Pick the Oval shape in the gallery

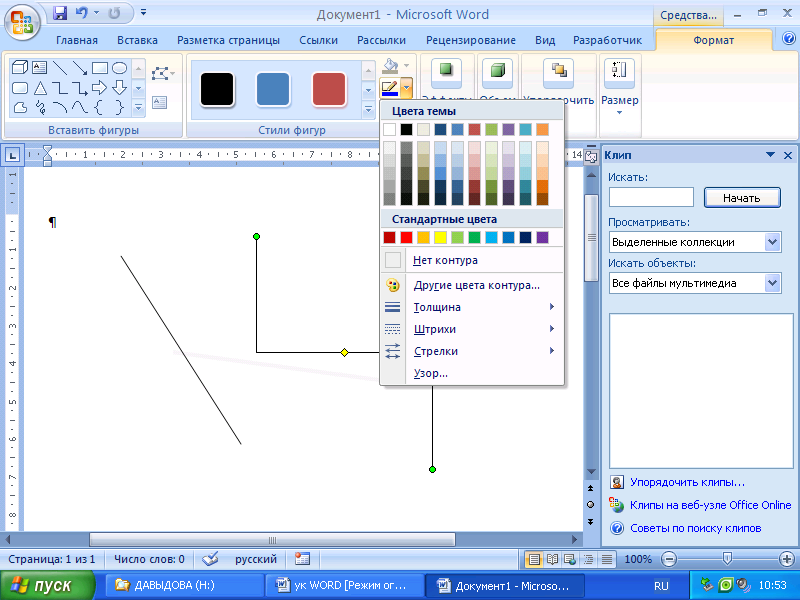[x=119, y=68]
